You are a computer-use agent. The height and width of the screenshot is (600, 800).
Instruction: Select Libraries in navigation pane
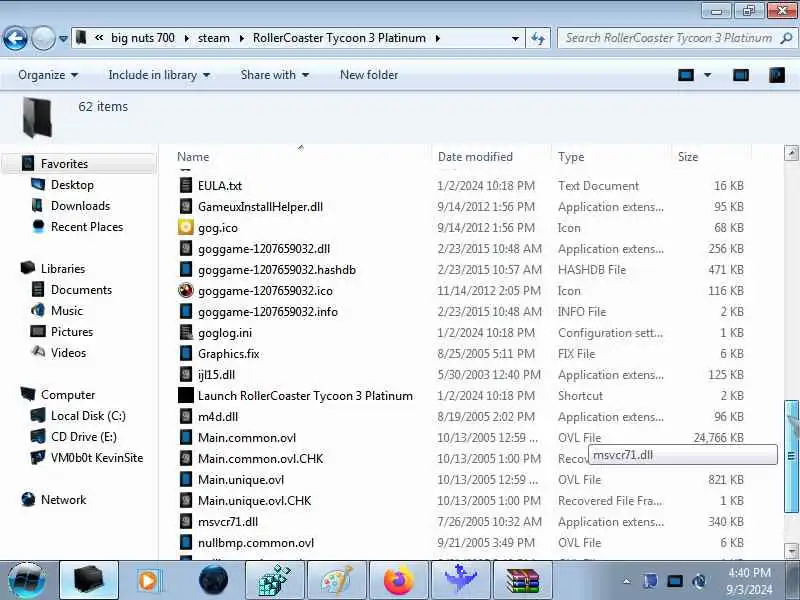coord(63,268)
